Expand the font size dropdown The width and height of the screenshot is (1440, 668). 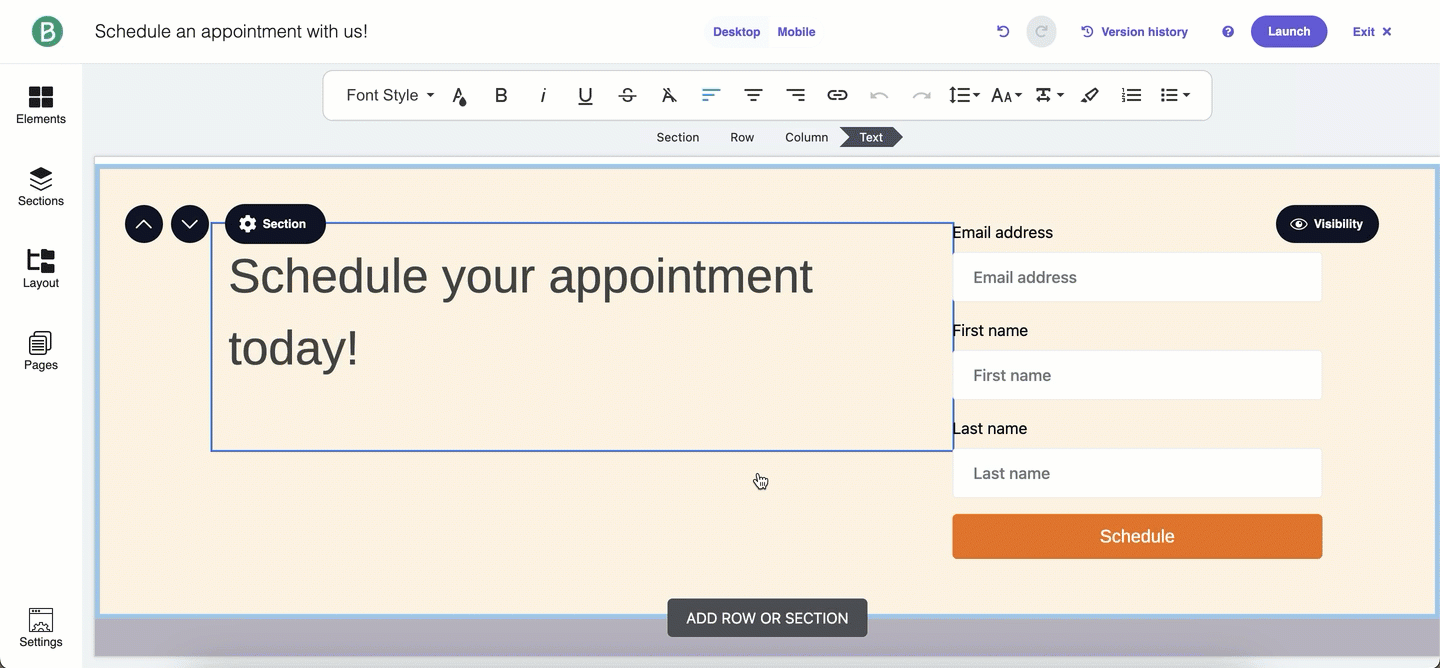pyautogui.click(x=1006, y=95)
